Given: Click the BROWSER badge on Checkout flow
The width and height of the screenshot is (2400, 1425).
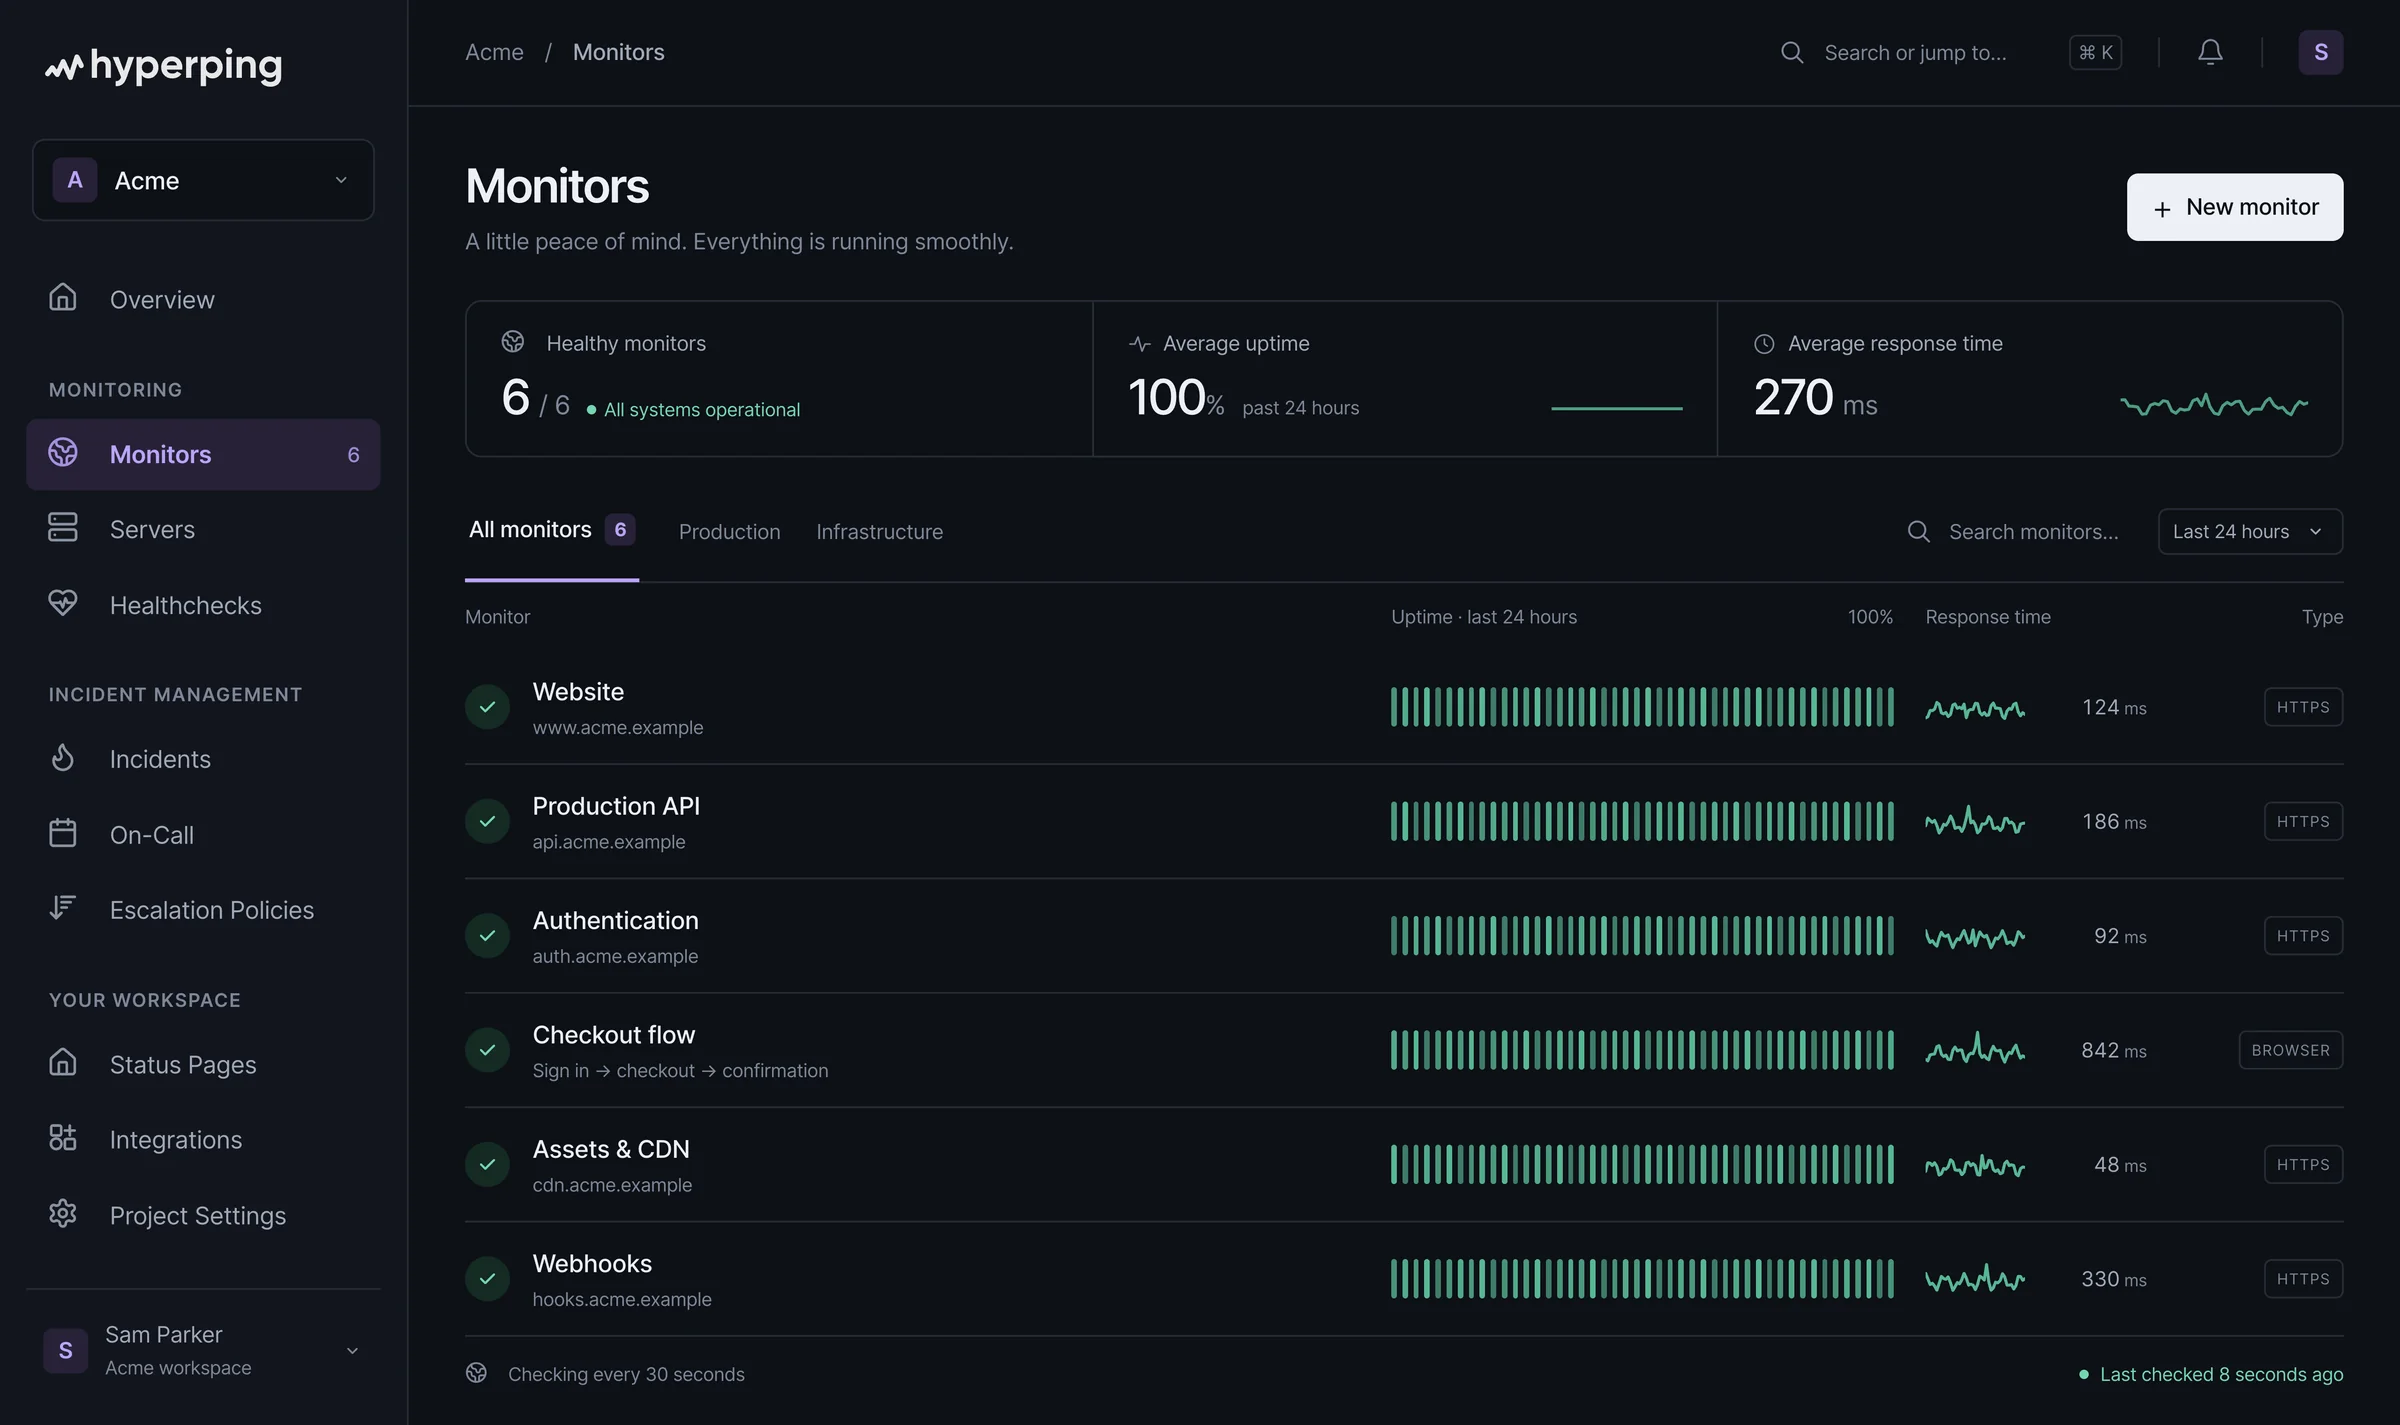Looking at the screenshot, I should click(2290, 1050).
